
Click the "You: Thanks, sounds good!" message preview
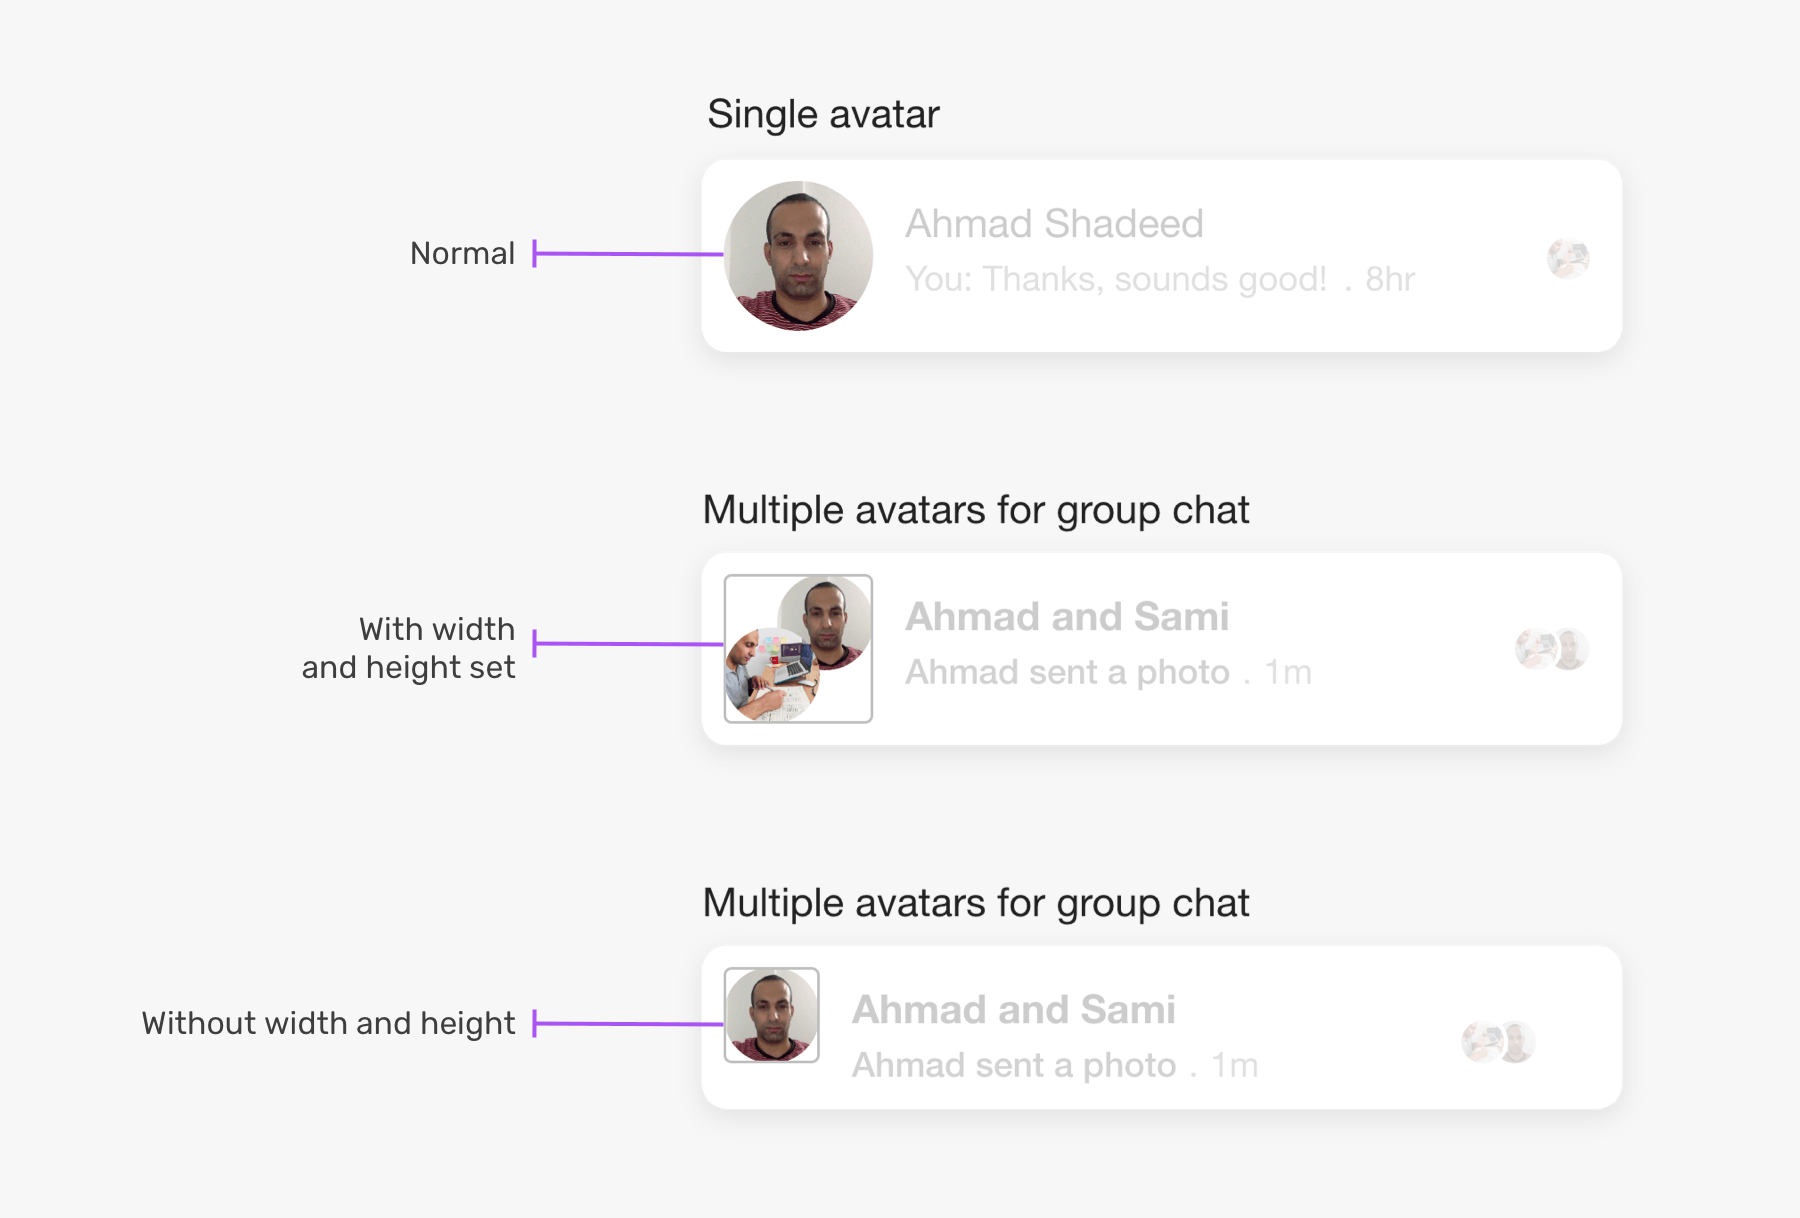tap(1115, 279)
